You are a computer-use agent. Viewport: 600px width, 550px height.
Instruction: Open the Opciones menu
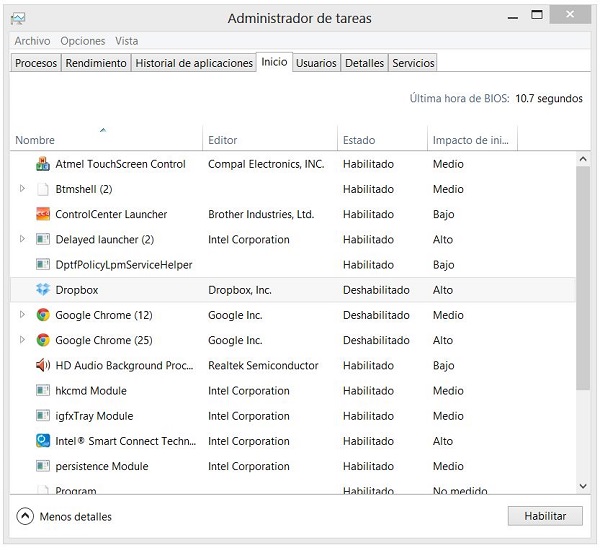tap(83, 41)
